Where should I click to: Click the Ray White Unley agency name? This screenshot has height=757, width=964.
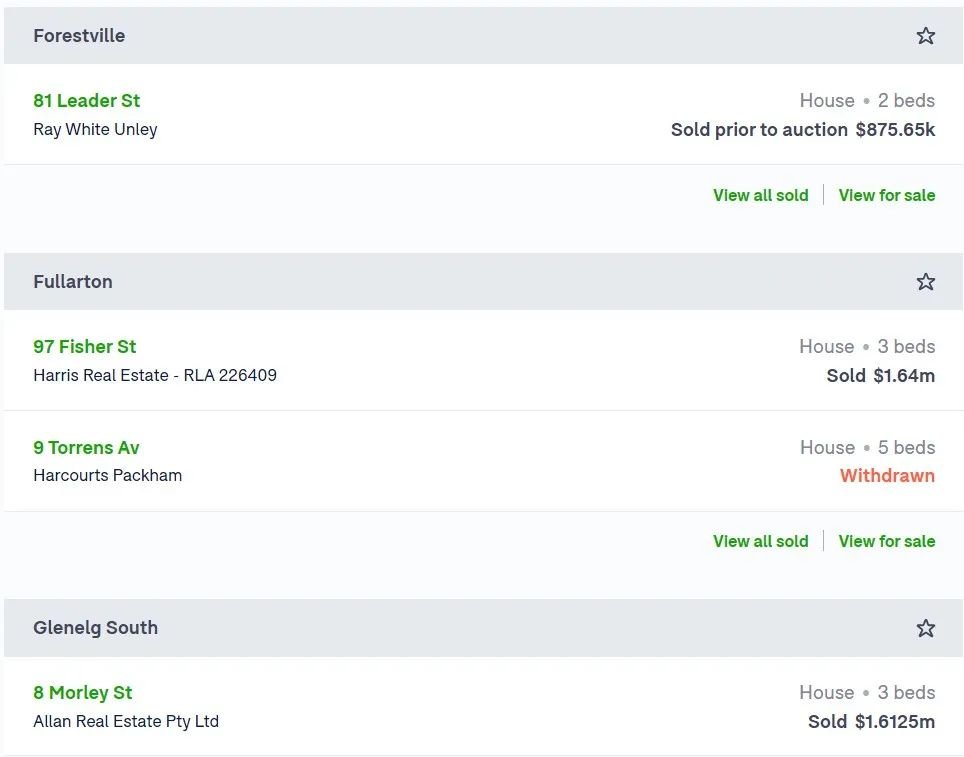[x=95, y=129]
